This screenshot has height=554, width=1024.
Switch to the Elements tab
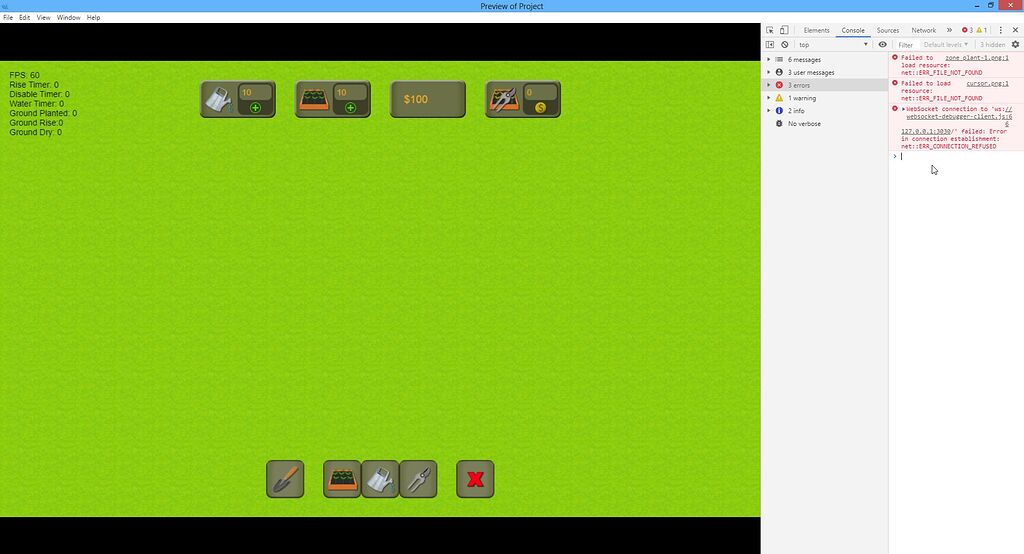tap(816, 30)
